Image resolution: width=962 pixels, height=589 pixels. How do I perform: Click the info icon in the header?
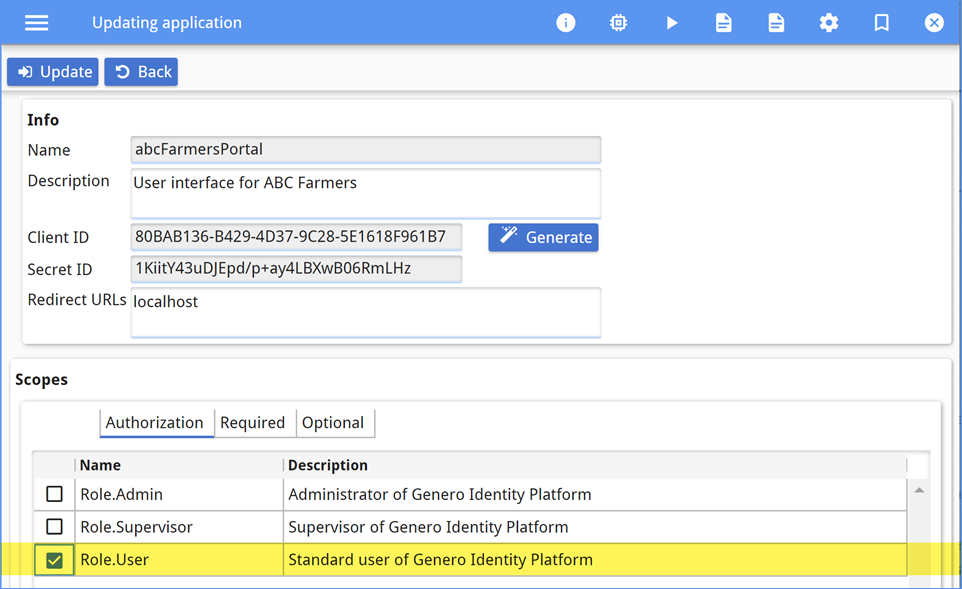click(565, 22)
